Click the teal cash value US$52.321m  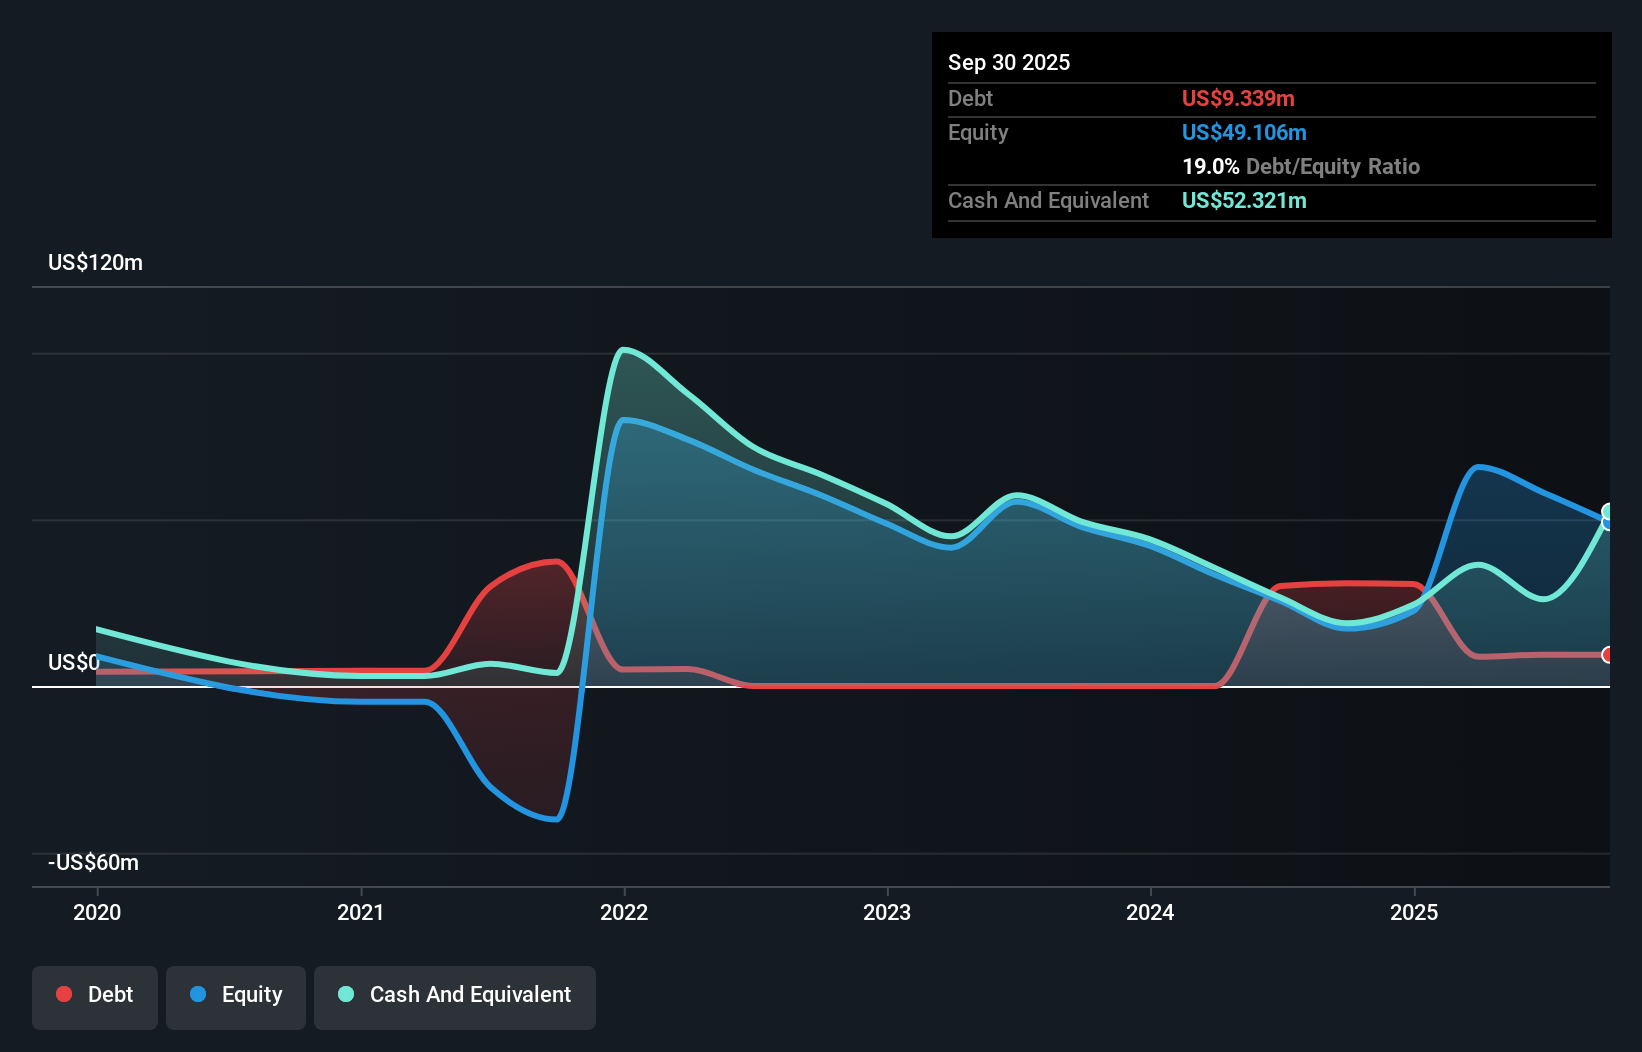coord(1244,200)
